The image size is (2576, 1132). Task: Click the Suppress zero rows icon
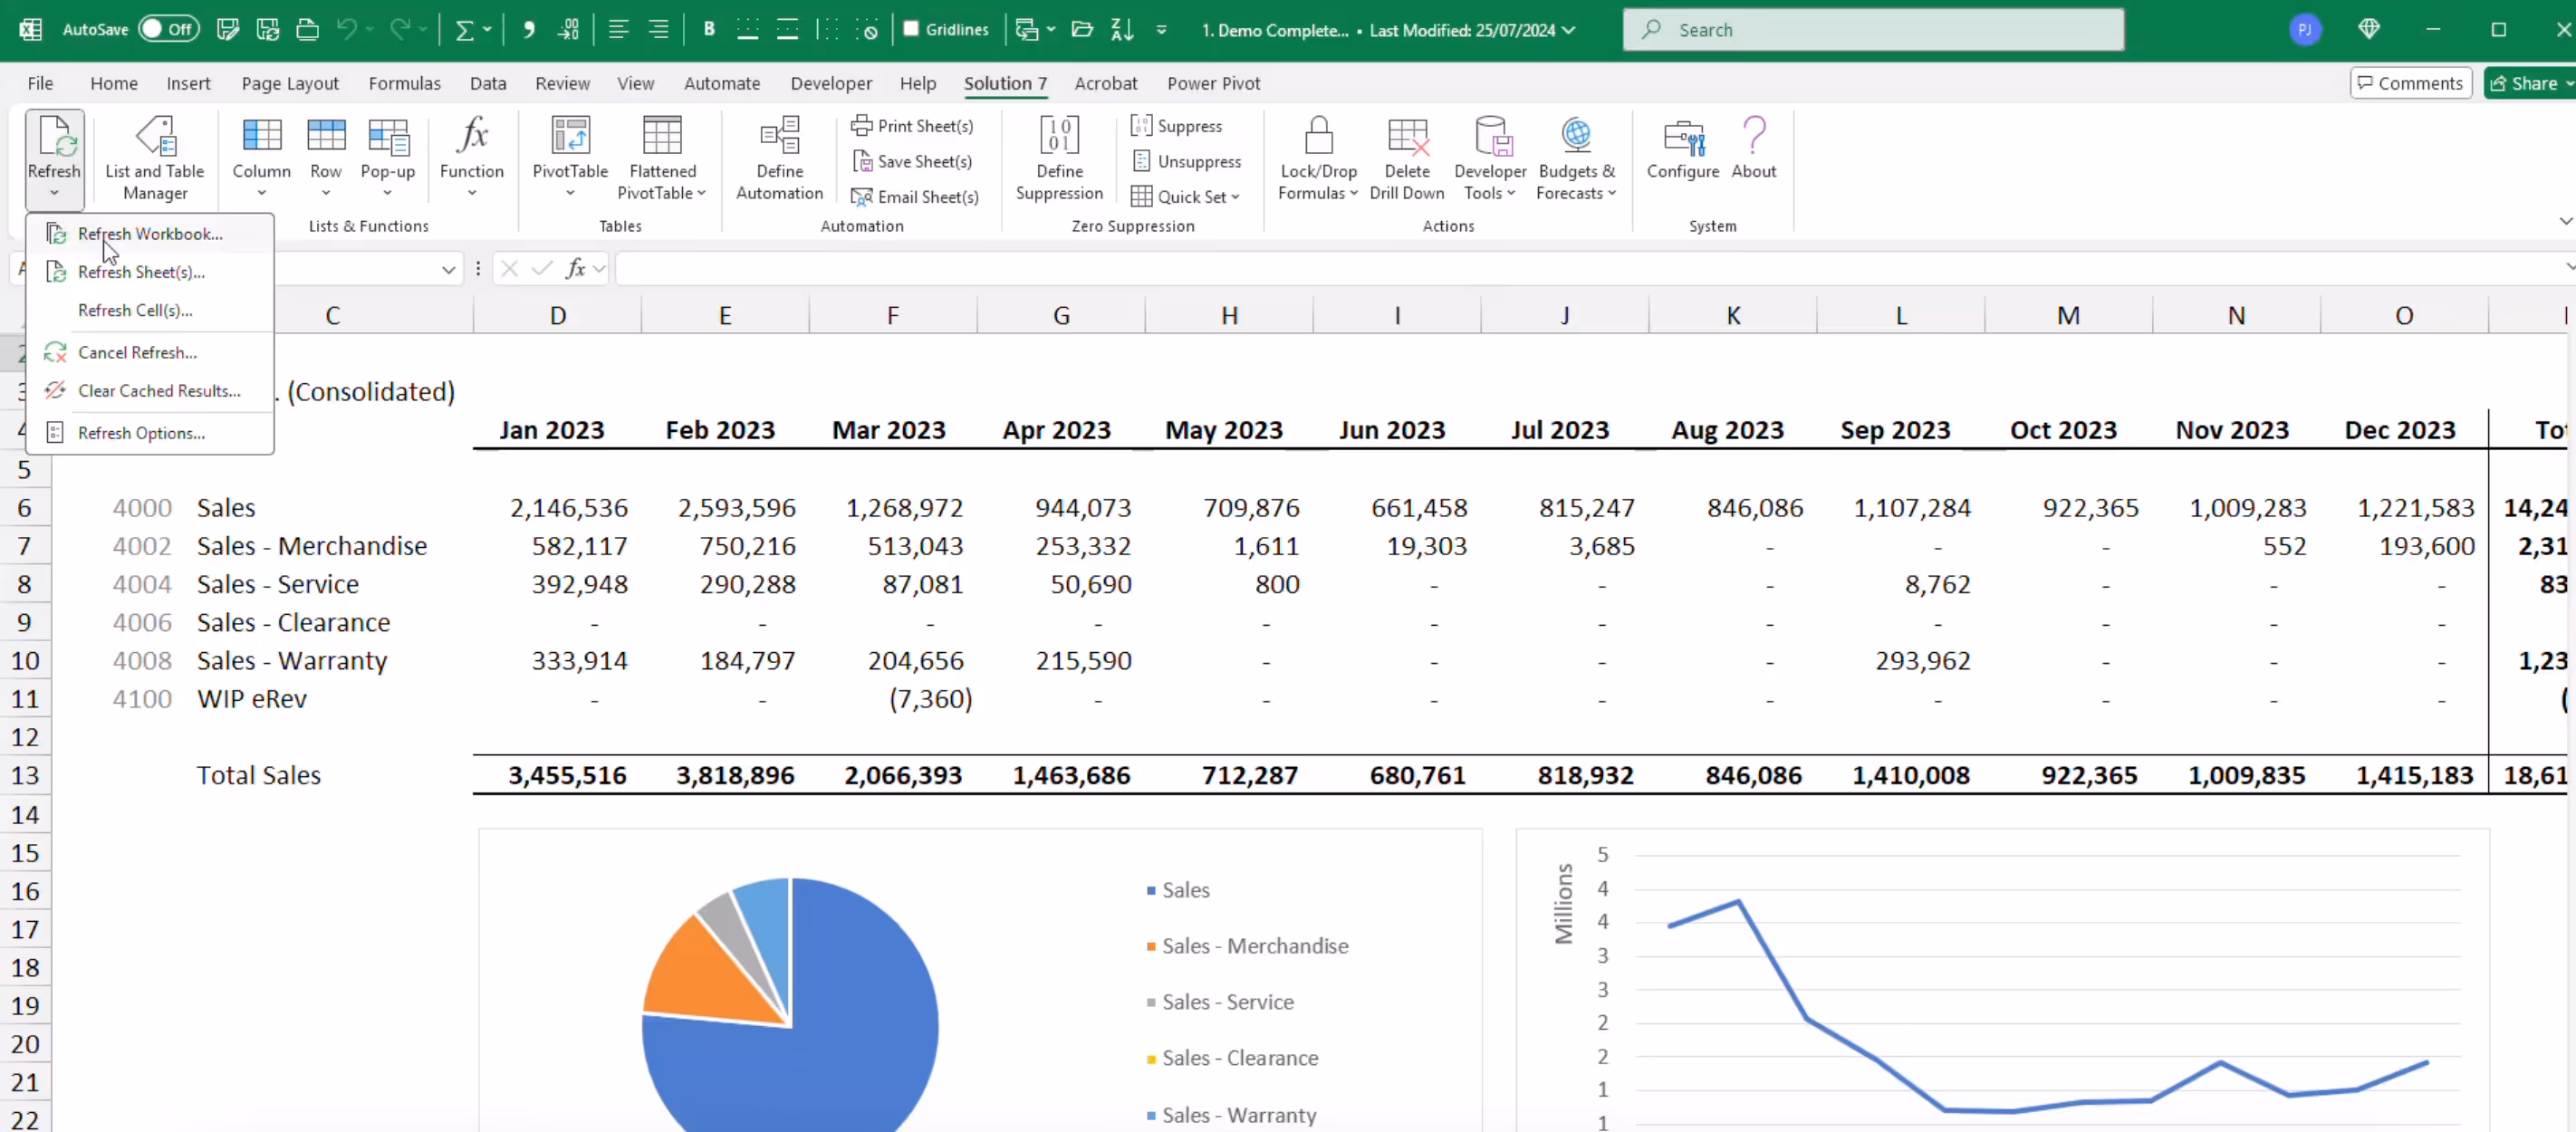(1141, 126)
